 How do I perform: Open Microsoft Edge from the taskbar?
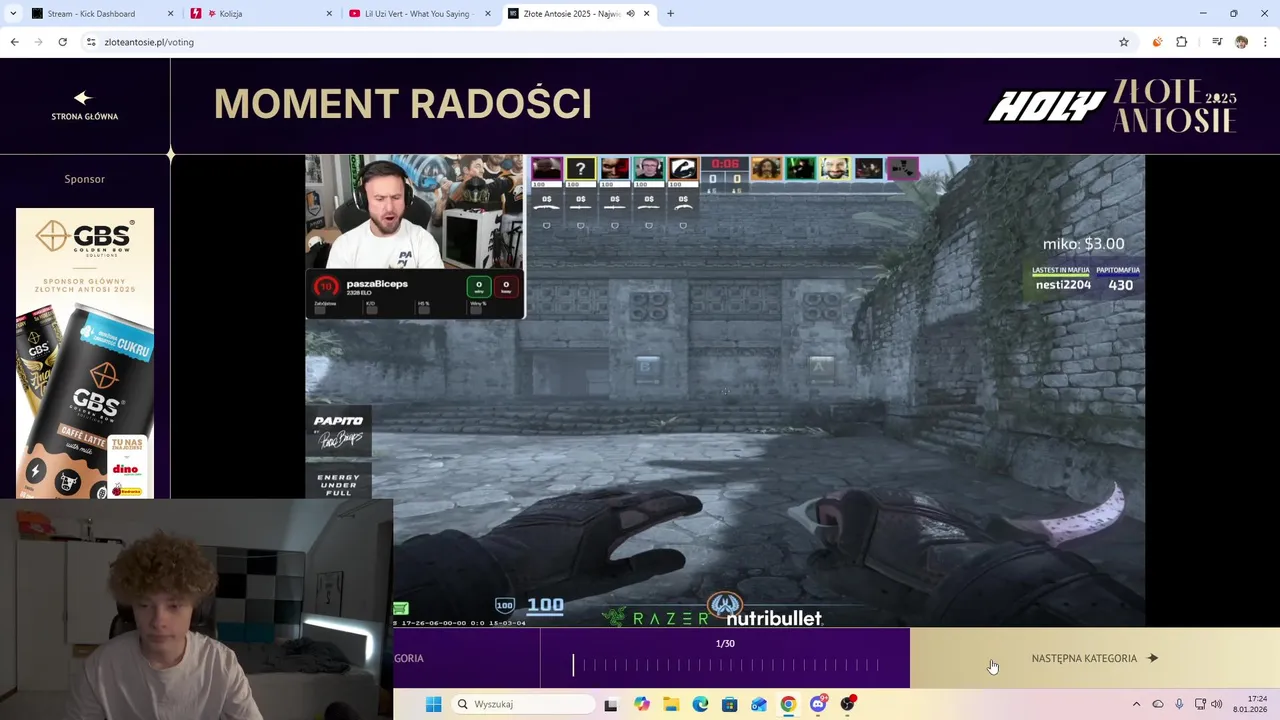tap(700, 704)
